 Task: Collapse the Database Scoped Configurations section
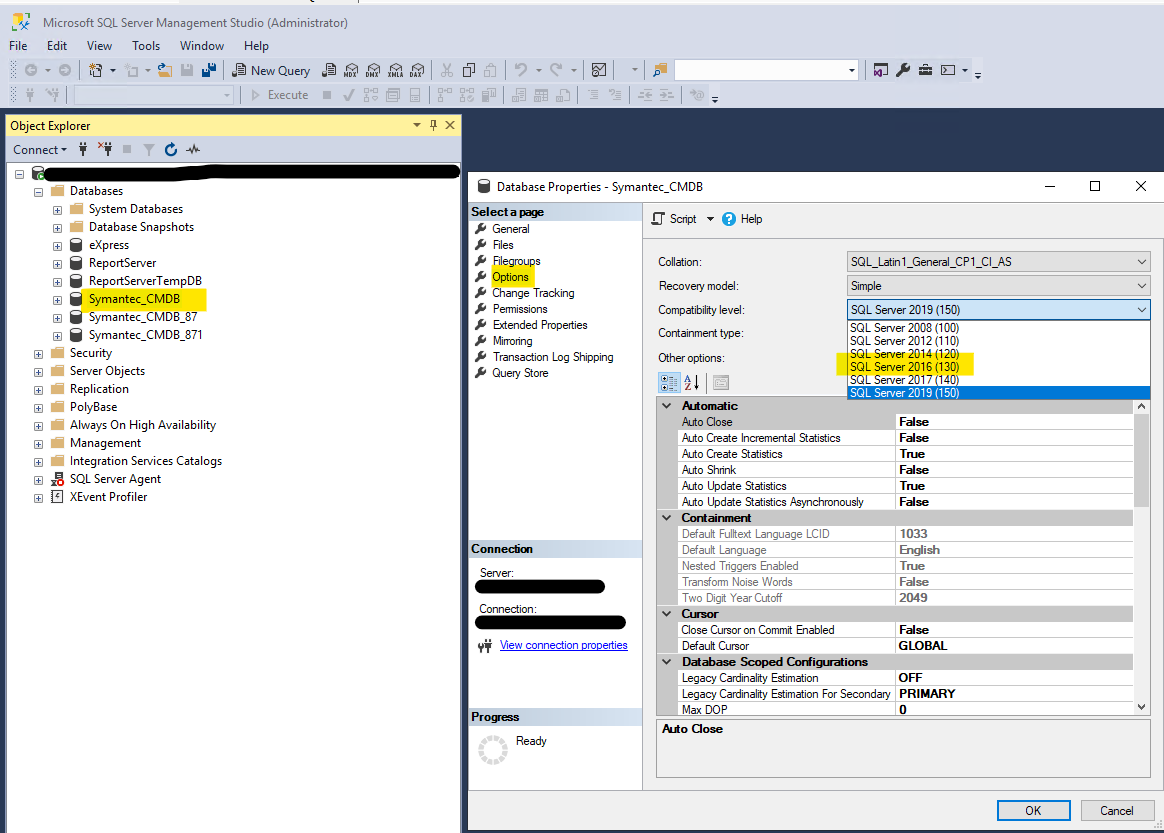[667, 662]
